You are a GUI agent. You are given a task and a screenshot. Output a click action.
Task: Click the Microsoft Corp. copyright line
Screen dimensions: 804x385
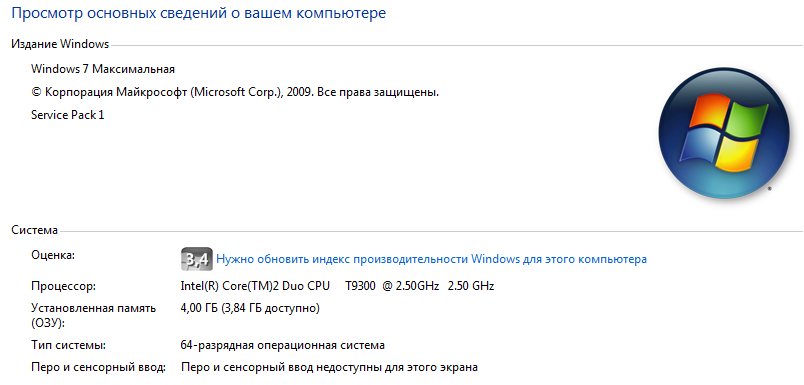(235, 92)
